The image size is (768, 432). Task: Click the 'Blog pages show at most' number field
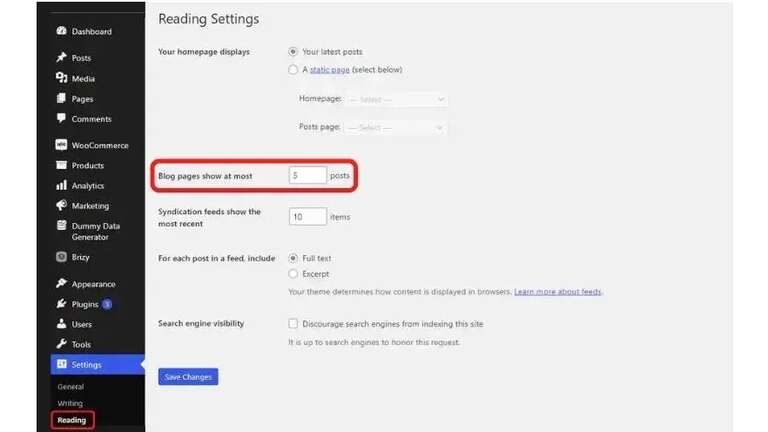[x=308, y=175]
